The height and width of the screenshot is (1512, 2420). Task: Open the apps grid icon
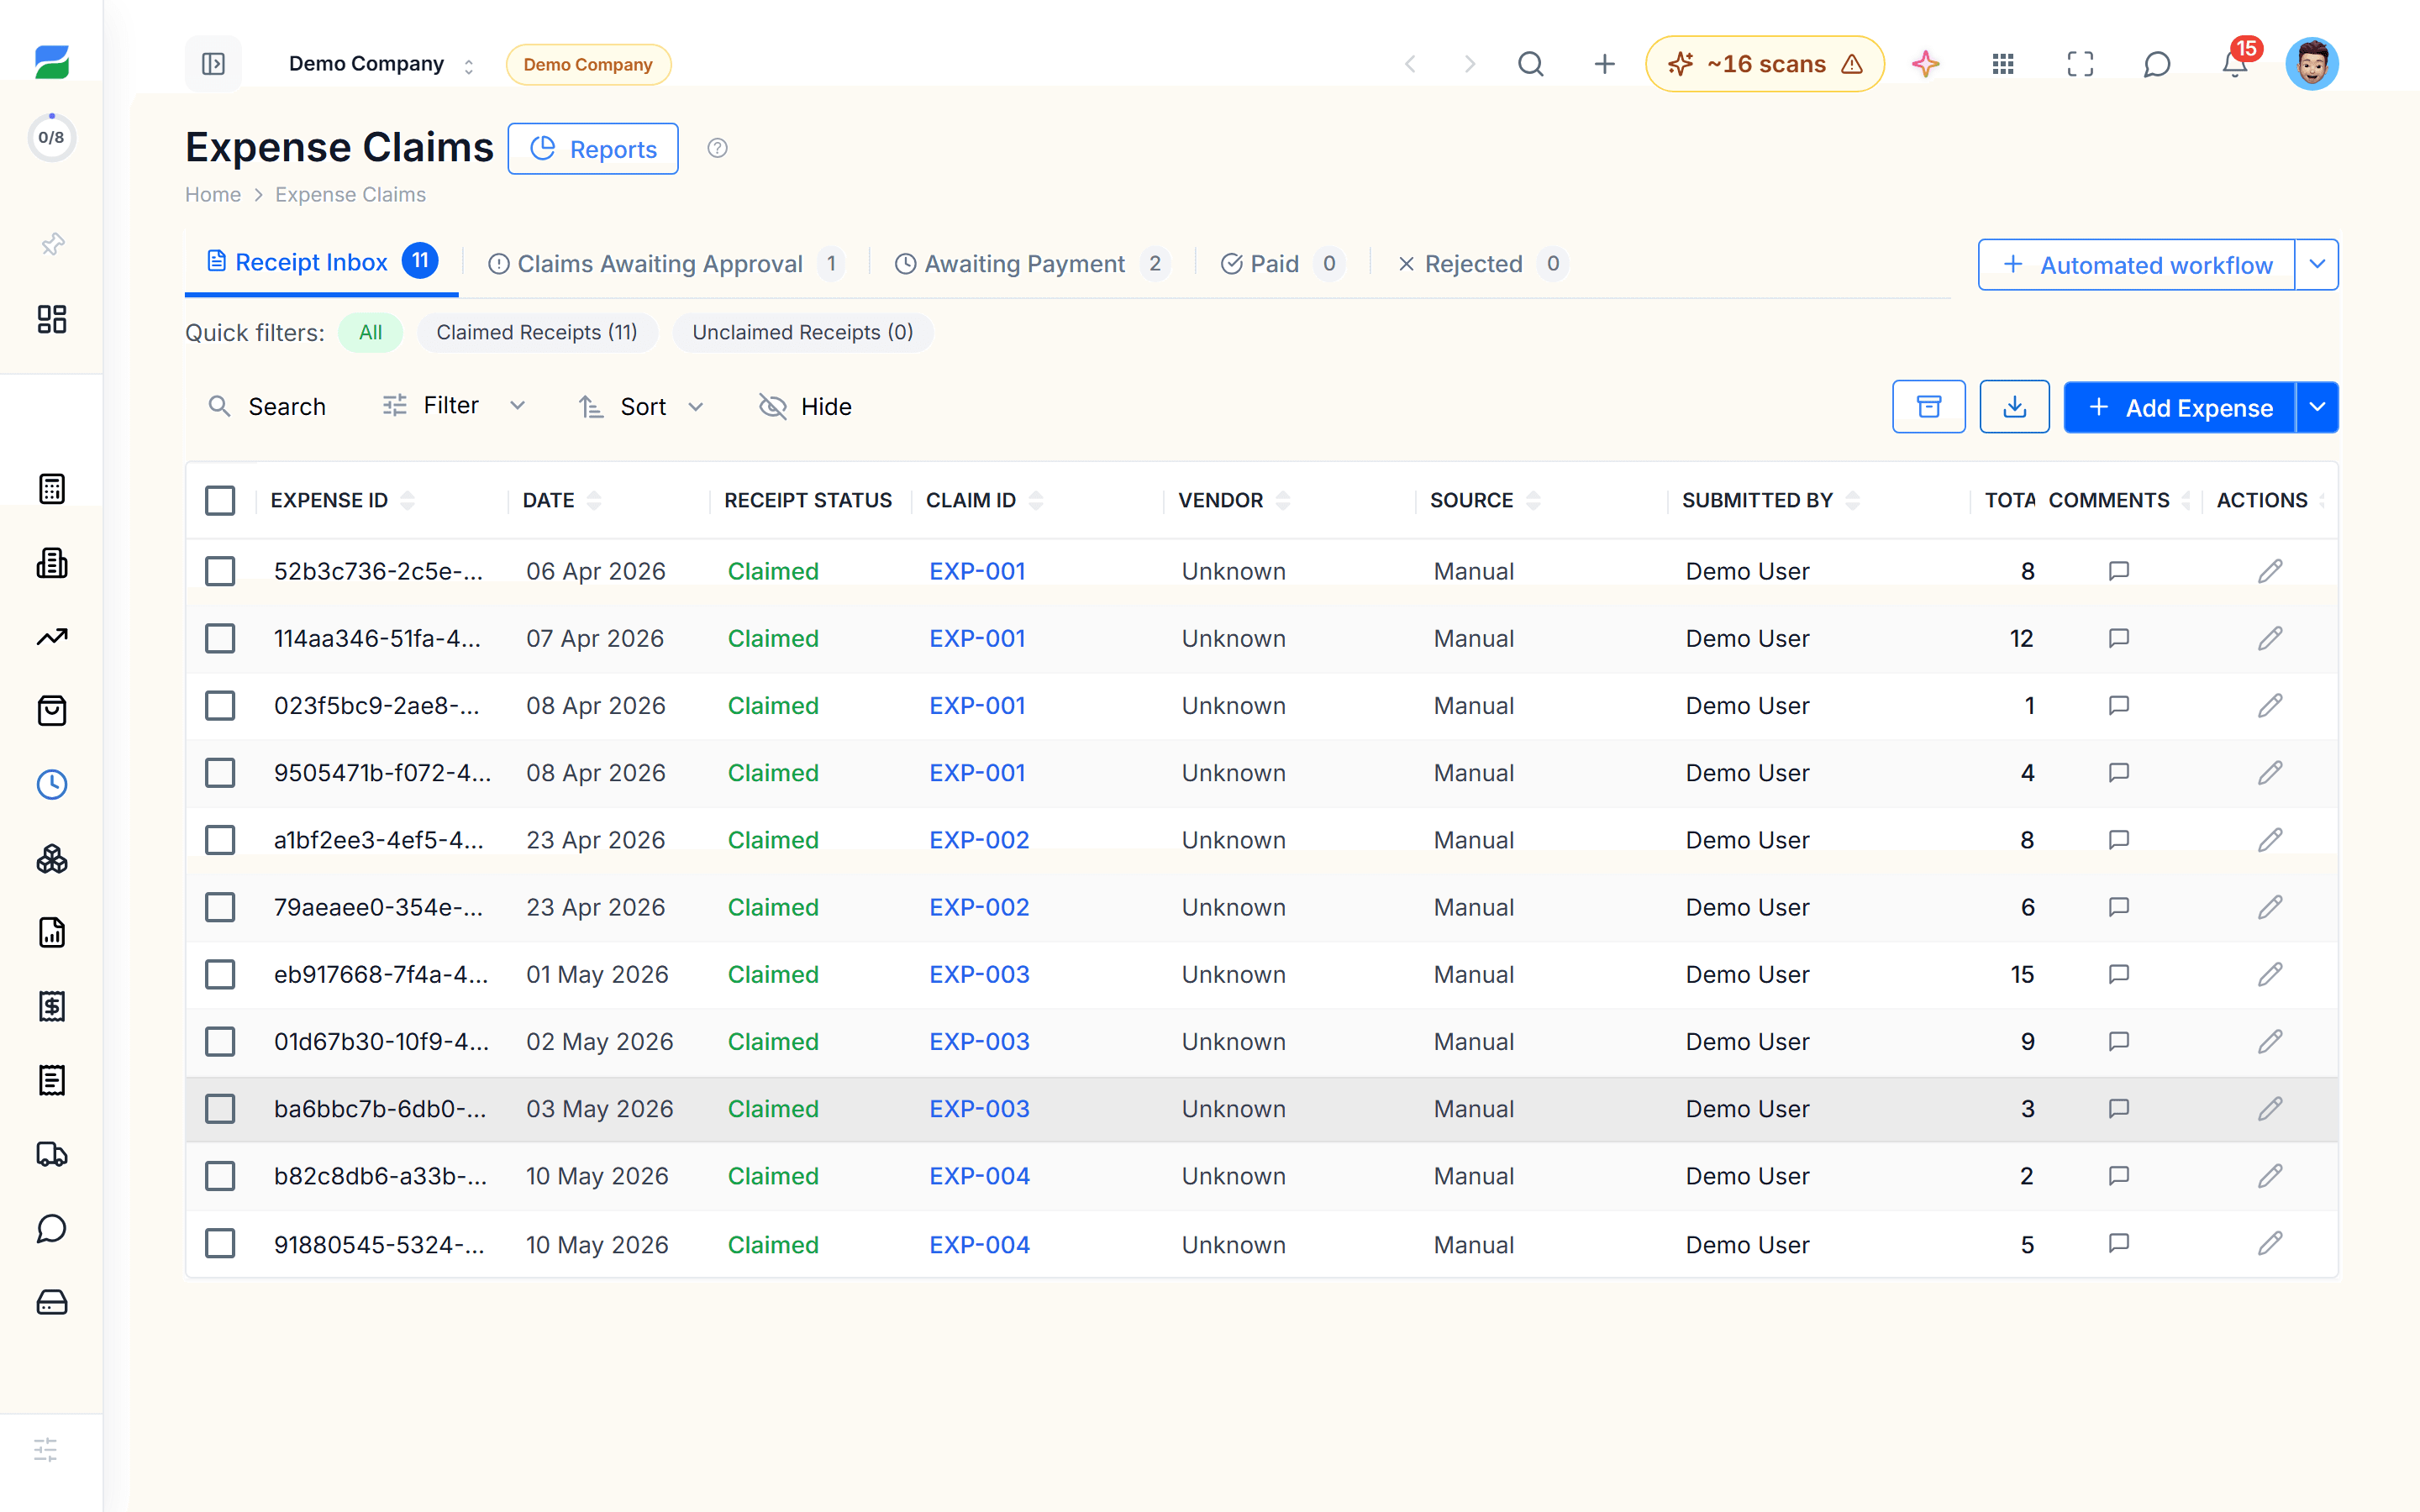tap(2002, 64)
